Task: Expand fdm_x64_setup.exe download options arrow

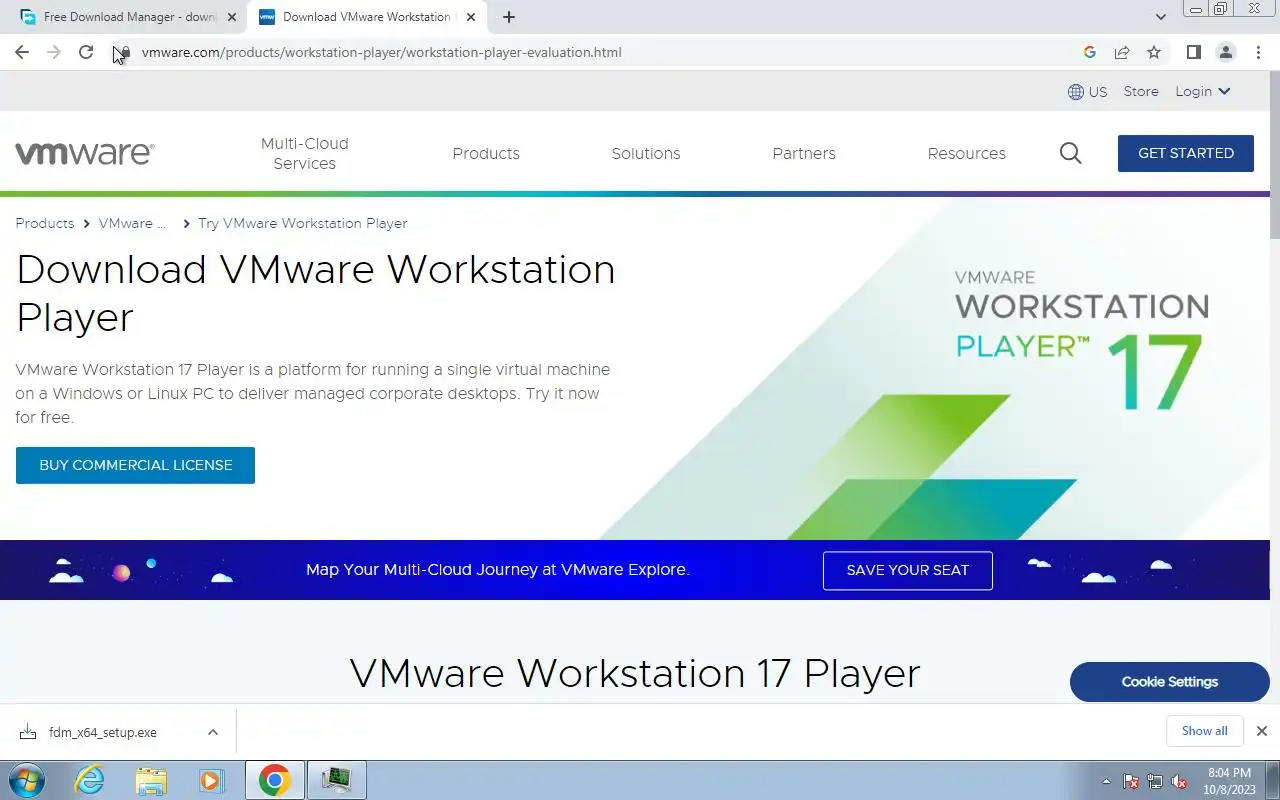Action: 213,732
